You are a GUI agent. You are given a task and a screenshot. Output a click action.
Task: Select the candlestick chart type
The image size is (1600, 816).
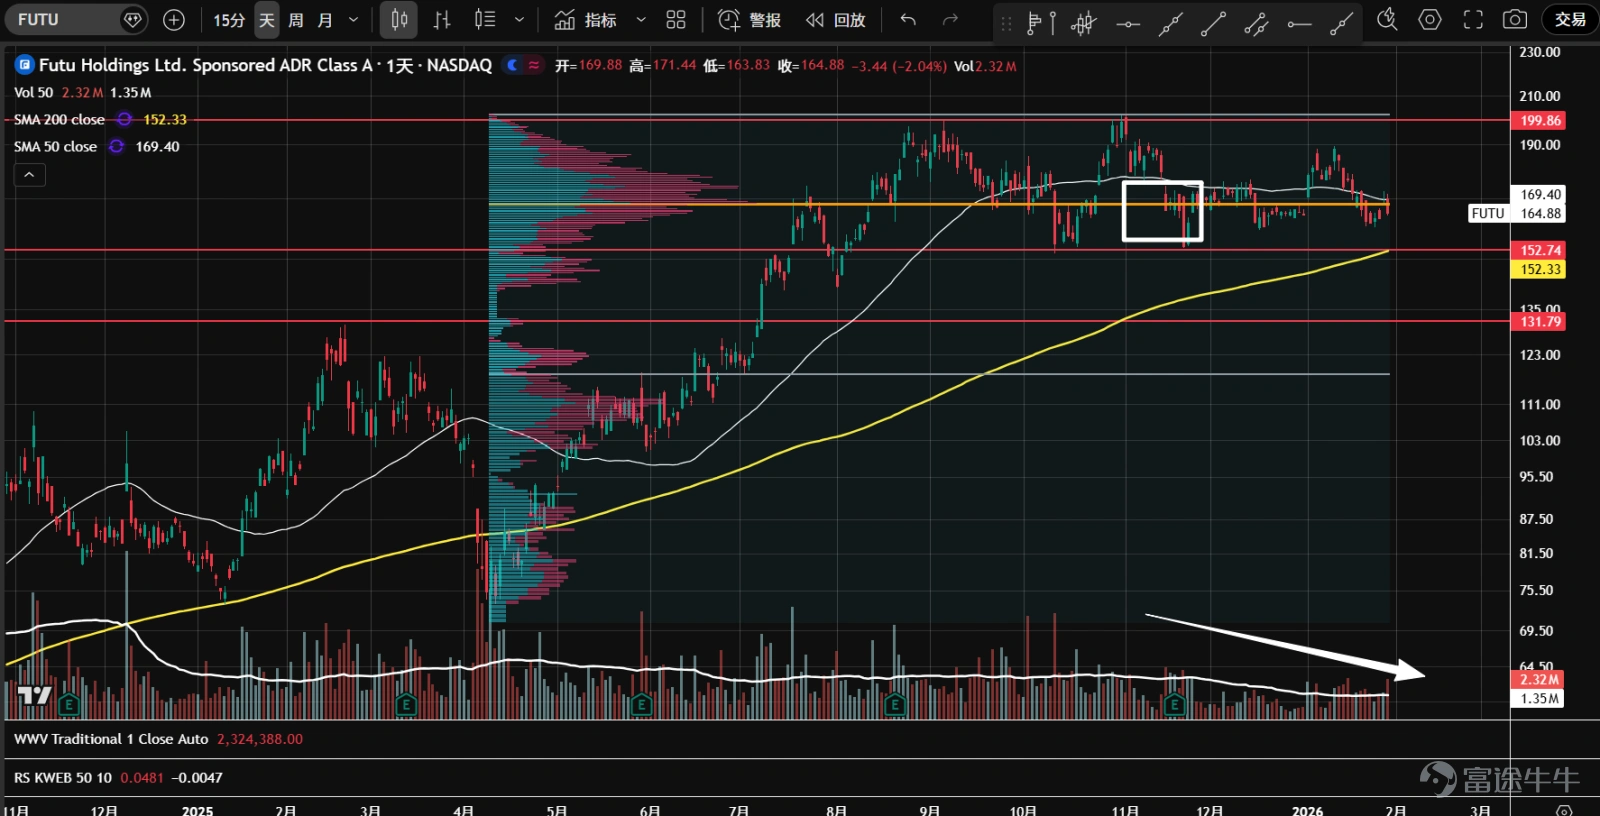[x=399, y=20]
